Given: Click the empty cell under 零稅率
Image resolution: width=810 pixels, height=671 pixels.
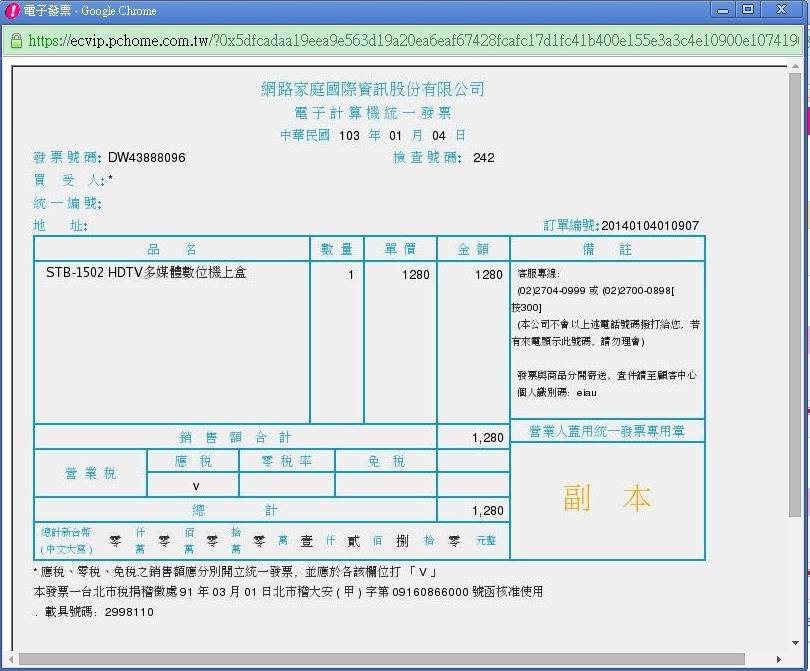Looking at the screenshot, I should pyautogui.click(x=286, y=485).
